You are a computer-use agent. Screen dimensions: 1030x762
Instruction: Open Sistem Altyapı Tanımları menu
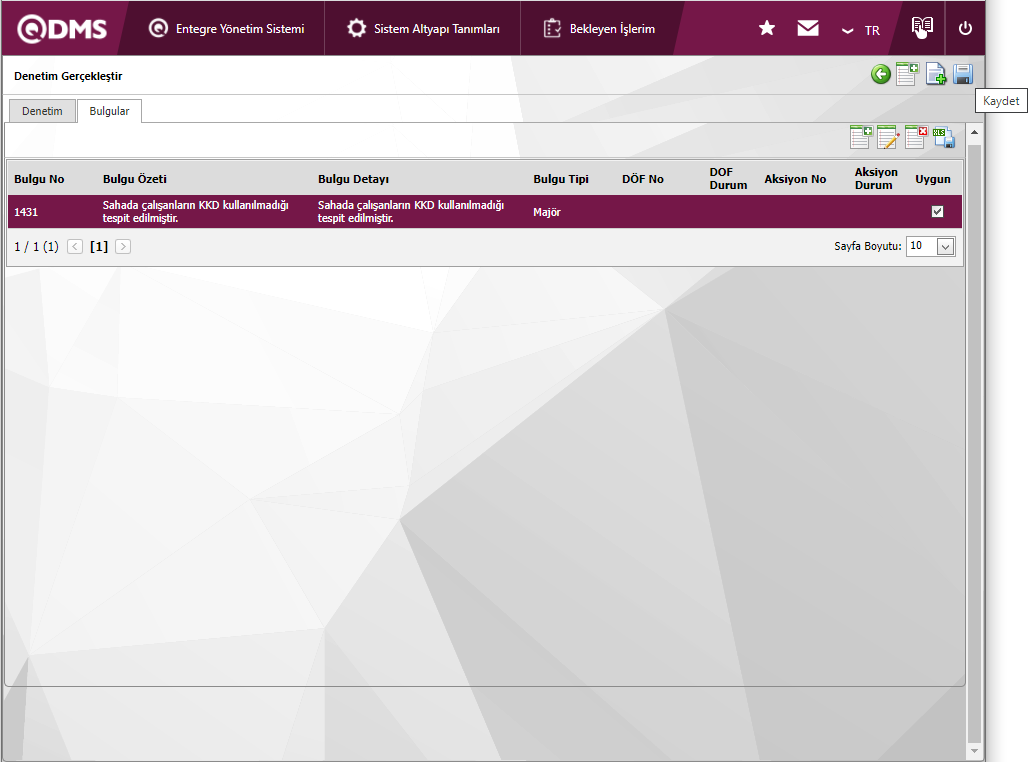[x=423, y=29]
